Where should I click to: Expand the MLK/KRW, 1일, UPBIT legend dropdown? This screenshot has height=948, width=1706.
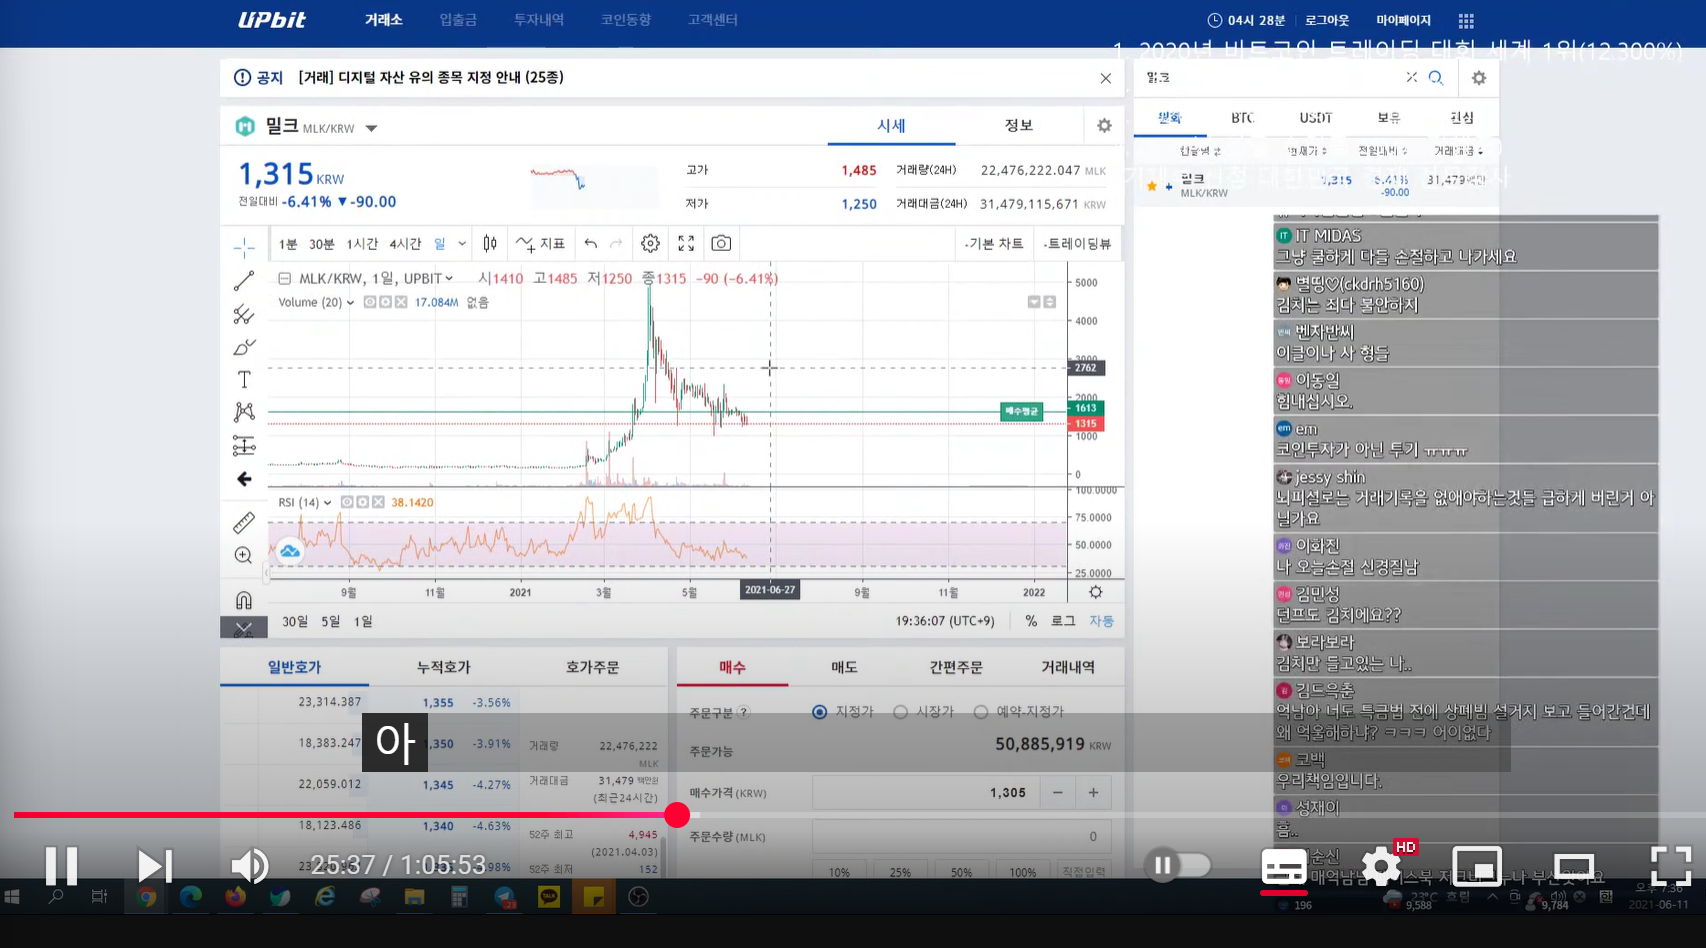[449, 279]
